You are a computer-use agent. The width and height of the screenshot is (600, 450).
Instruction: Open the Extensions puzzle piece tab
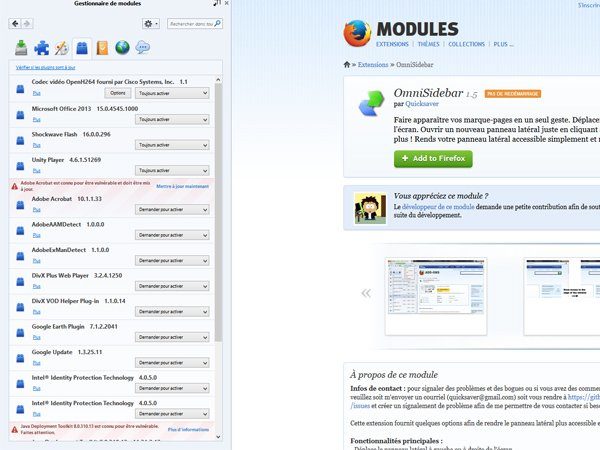41,48
